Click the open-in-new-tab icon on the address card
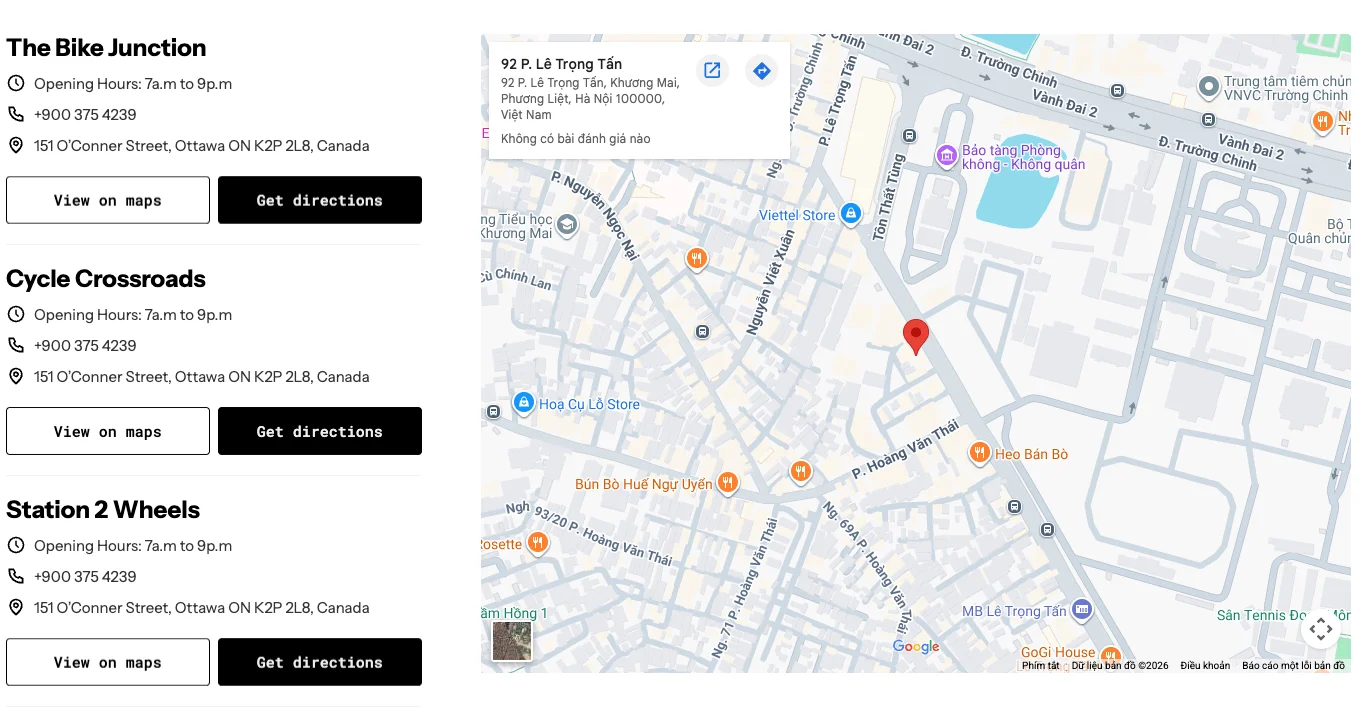The width and height of the screenshot is (1366, 718). click(712, 70)
